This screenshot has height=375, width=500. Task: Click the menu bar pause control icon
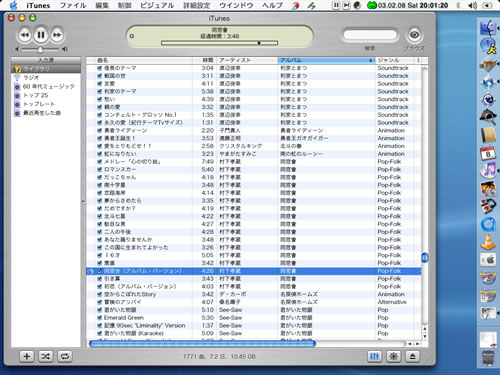click(x=336, y=5)
